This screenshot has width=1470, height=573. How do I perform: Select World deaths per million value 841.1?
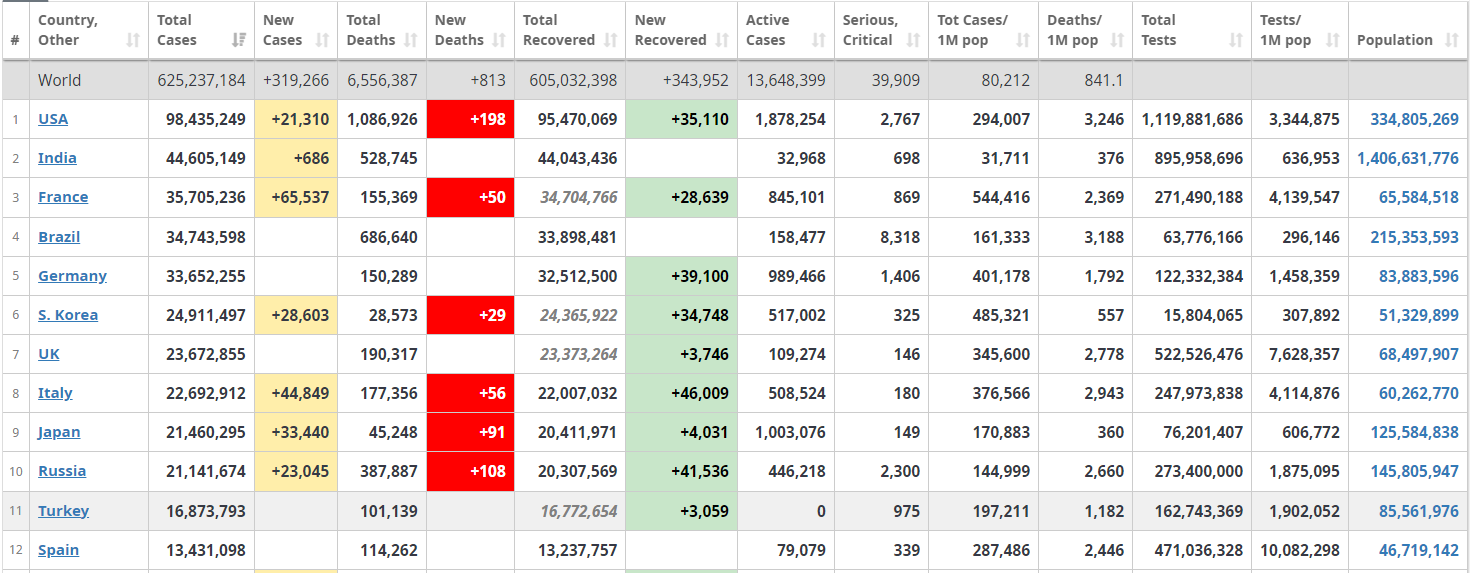pyautogui.click(x=1103, y=80)
